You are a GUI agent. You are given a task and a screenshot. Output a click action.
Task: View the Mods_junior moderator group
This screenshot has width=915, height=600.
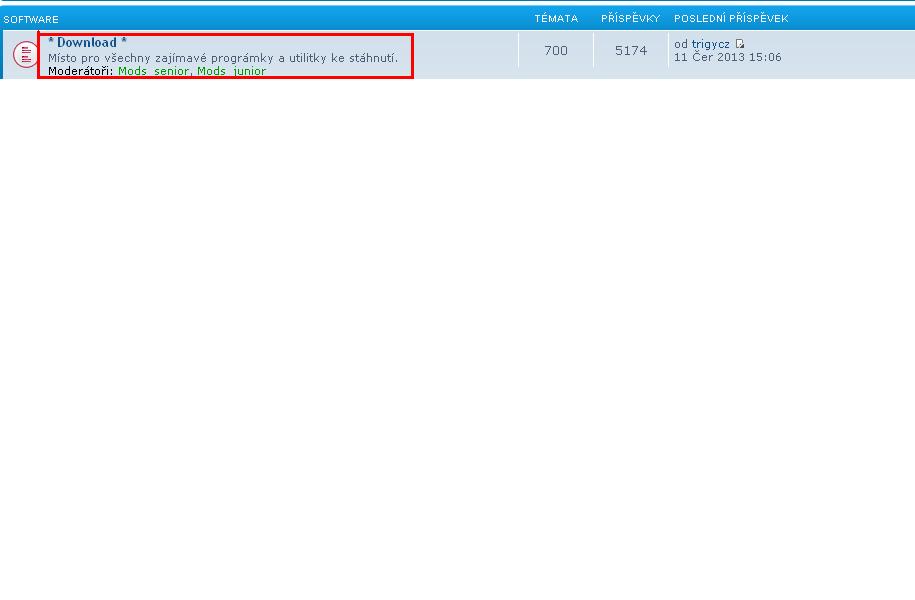231,71
